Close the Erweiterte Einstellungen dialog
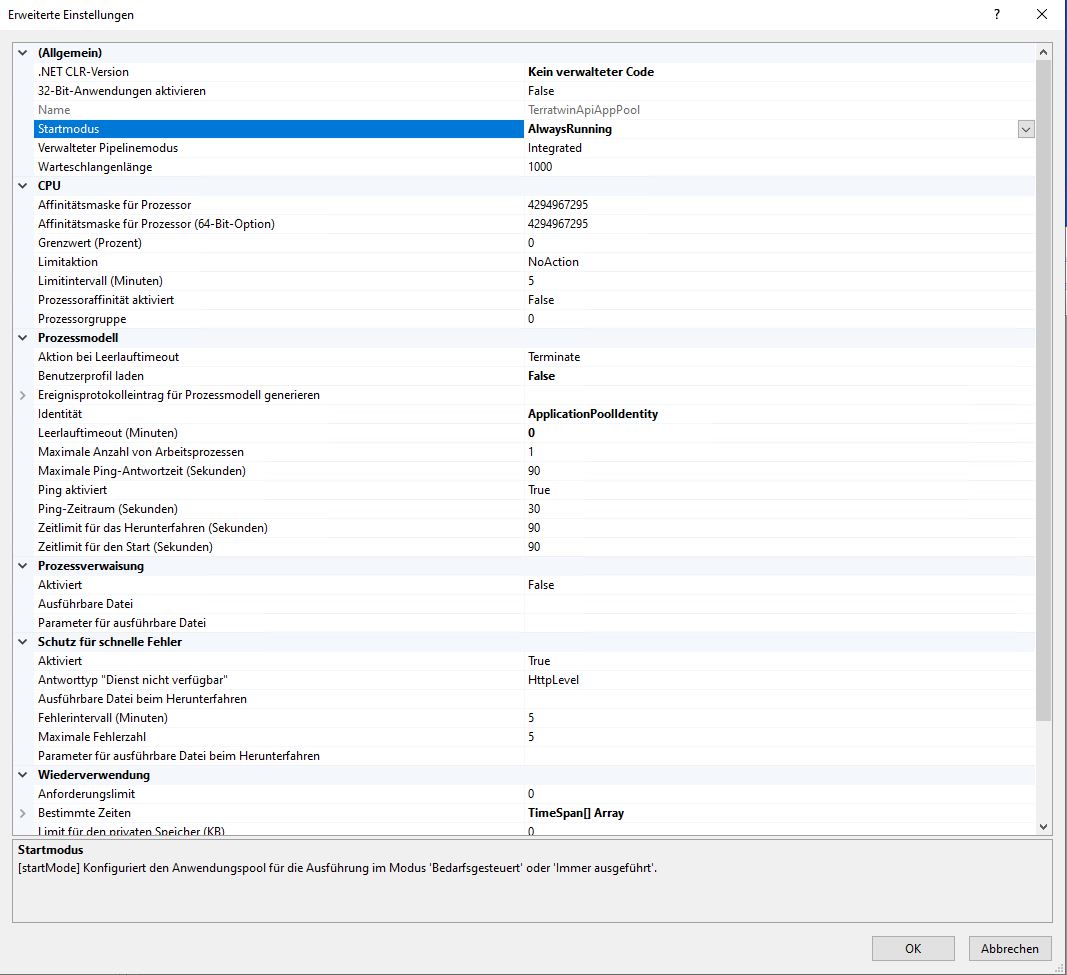Viewport: 1067px width, 975px height. (1043, 15)
